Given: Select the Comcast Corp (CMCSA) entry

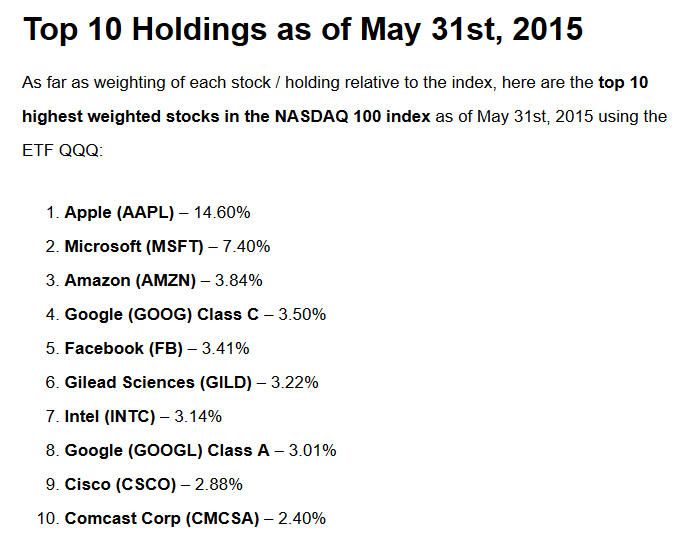Looking at the screenshot, I should click(161, 518).
